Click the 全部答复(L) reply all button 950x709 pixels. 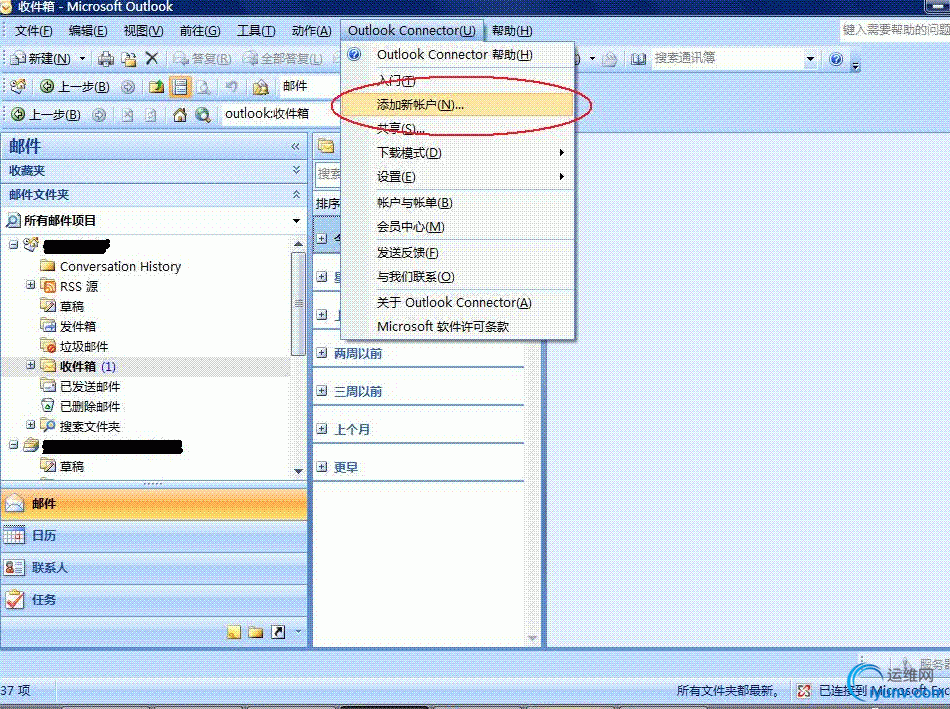point(282,59)
